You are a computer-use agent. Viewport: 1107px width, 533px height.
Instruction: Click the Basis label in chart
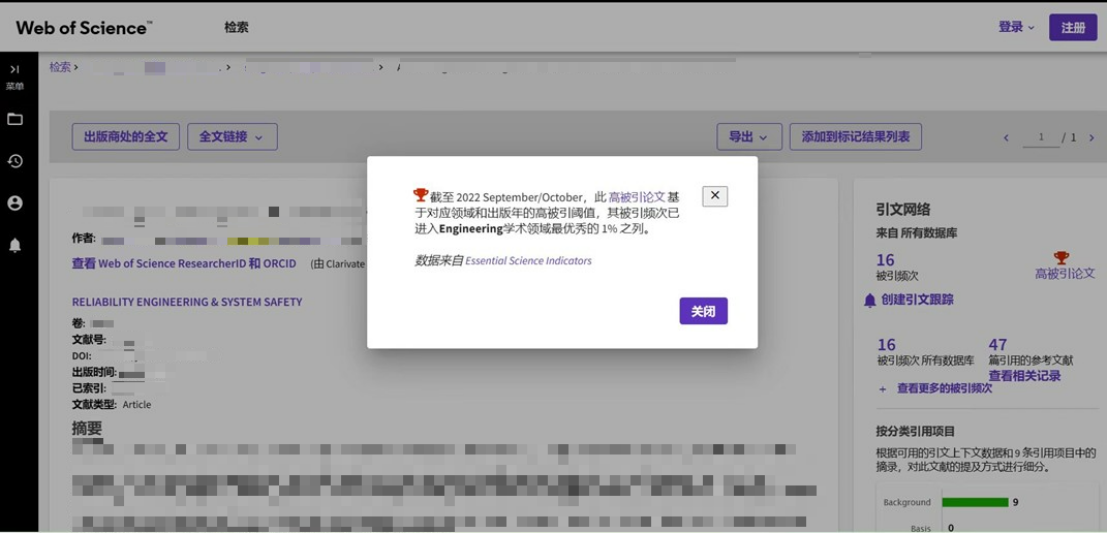920,528
